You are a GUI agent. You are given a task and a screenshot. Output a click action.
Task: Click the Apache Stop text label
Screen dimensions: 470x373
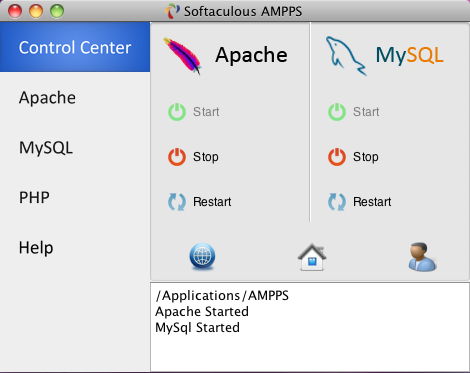[x=206, y=157]
